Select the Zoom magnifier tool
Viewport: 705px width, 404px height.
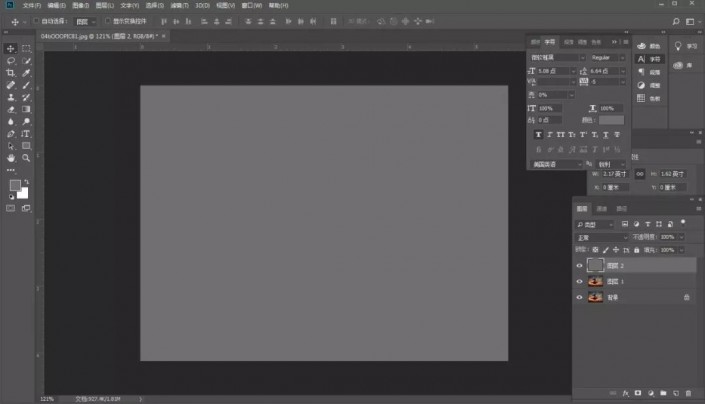coord(26,158)
